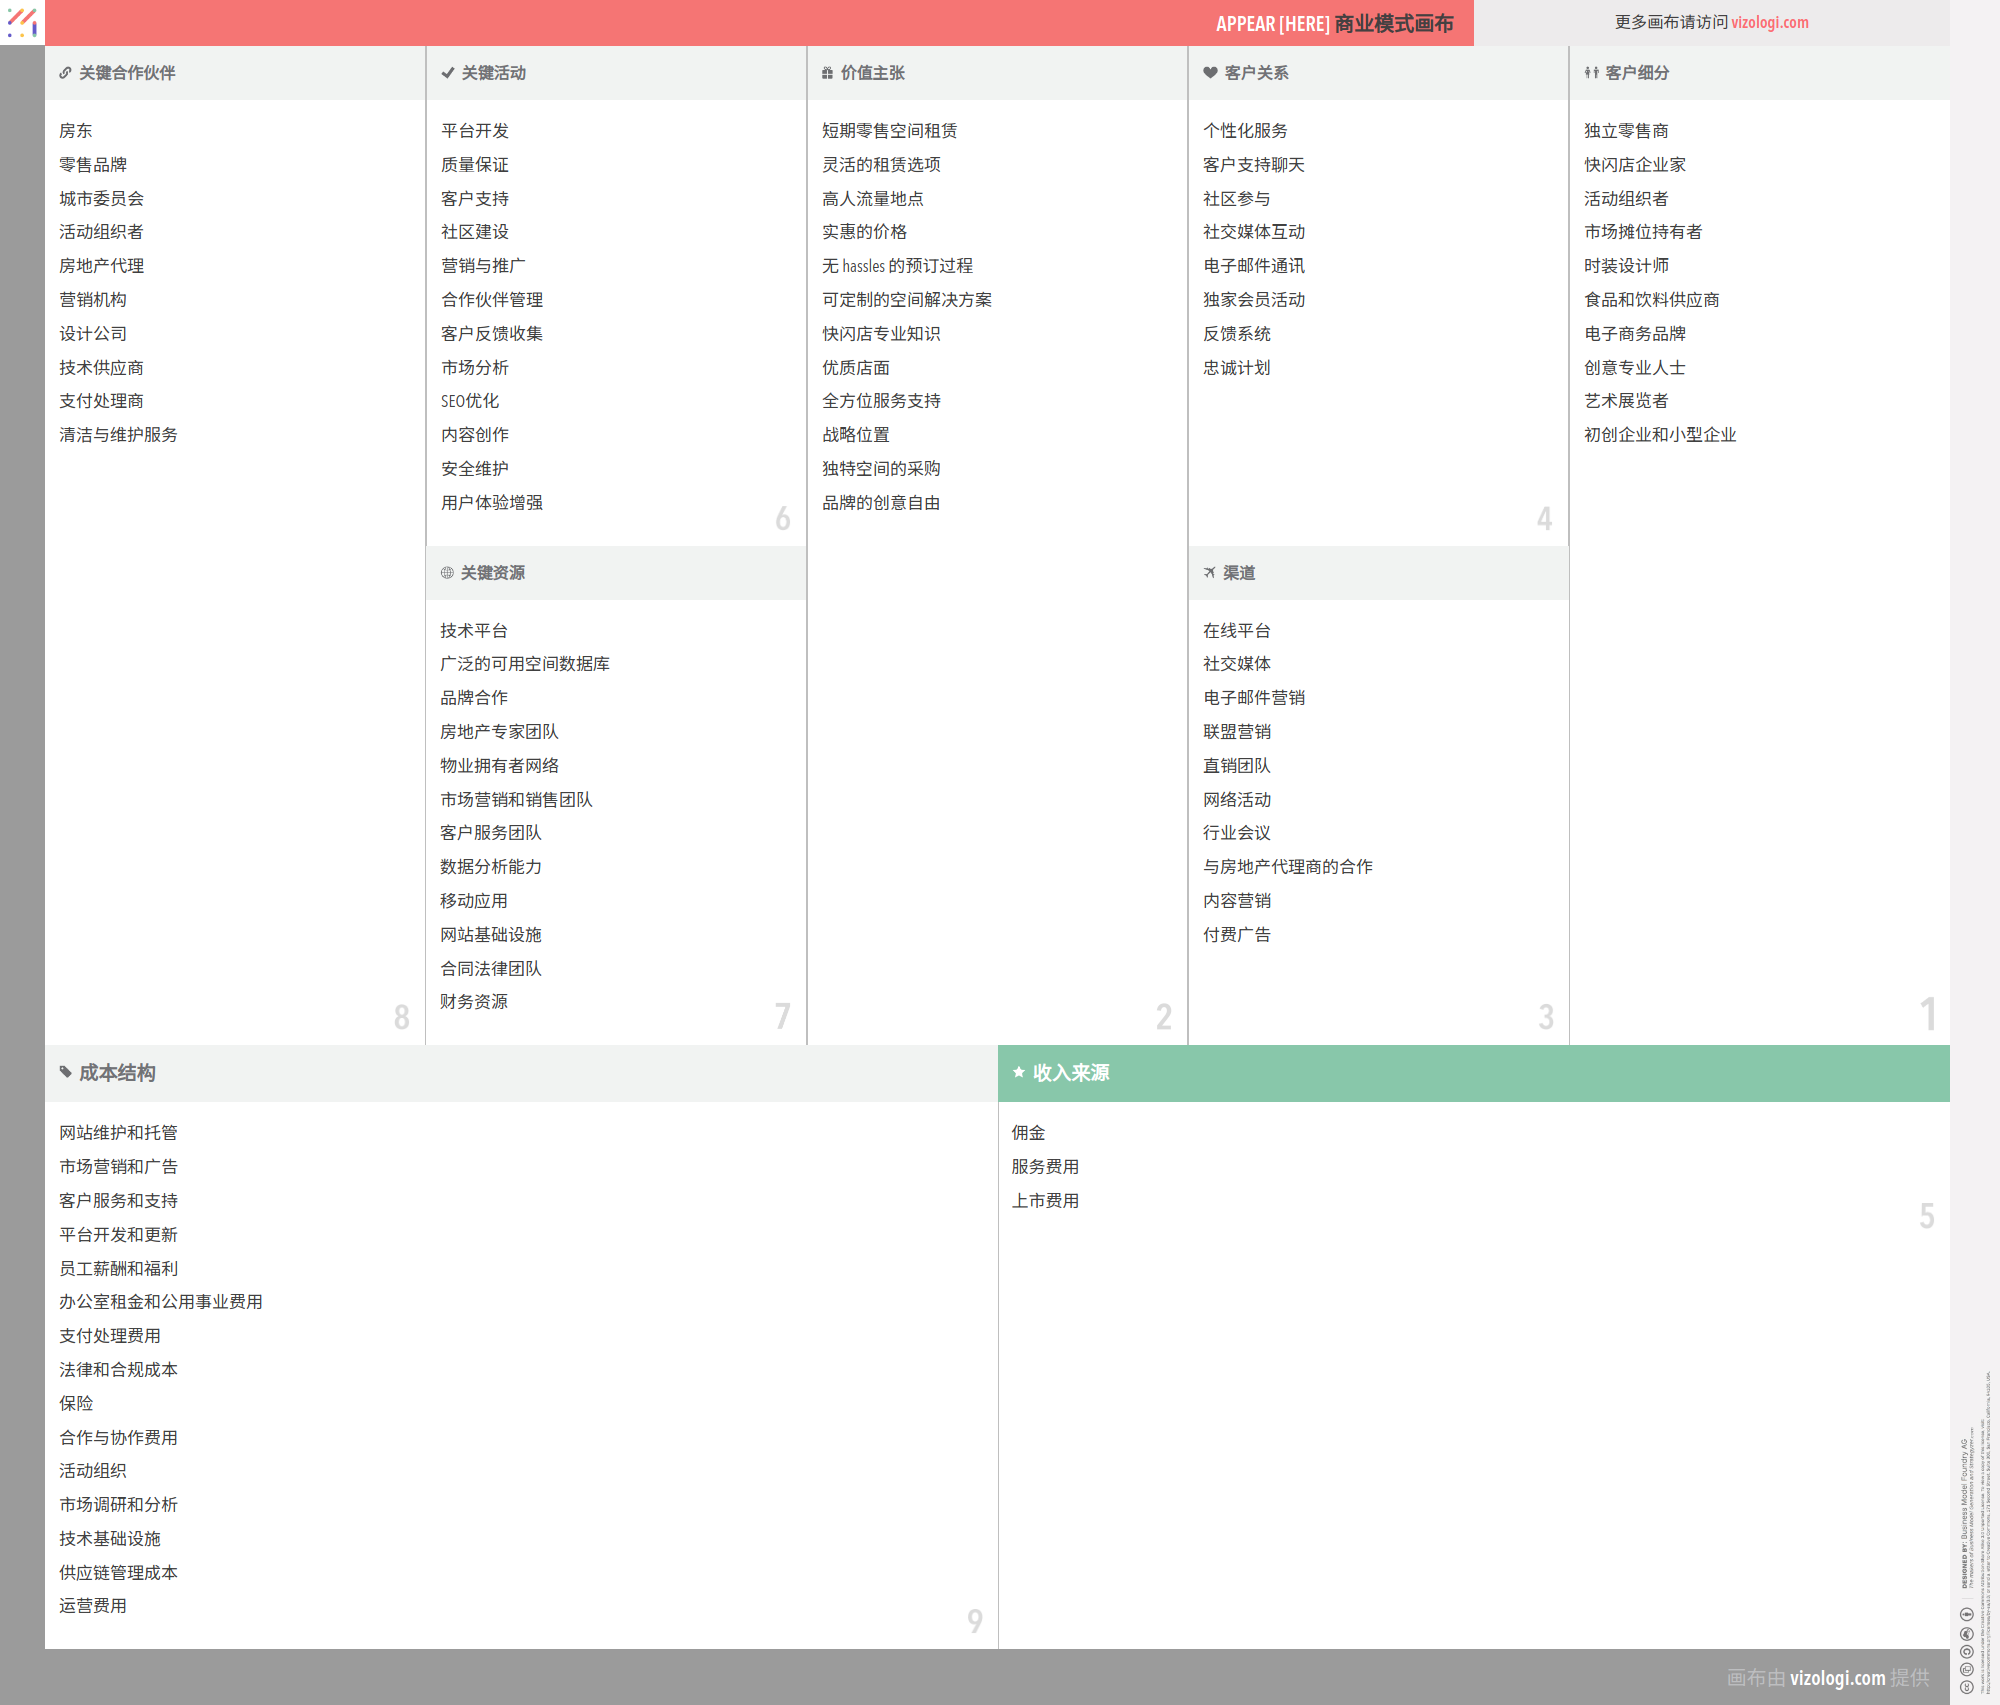Click the 佣金 revenue stream entry
The height and width of the screenshot is (1705, 2000).
[x=1028, y=1133]
